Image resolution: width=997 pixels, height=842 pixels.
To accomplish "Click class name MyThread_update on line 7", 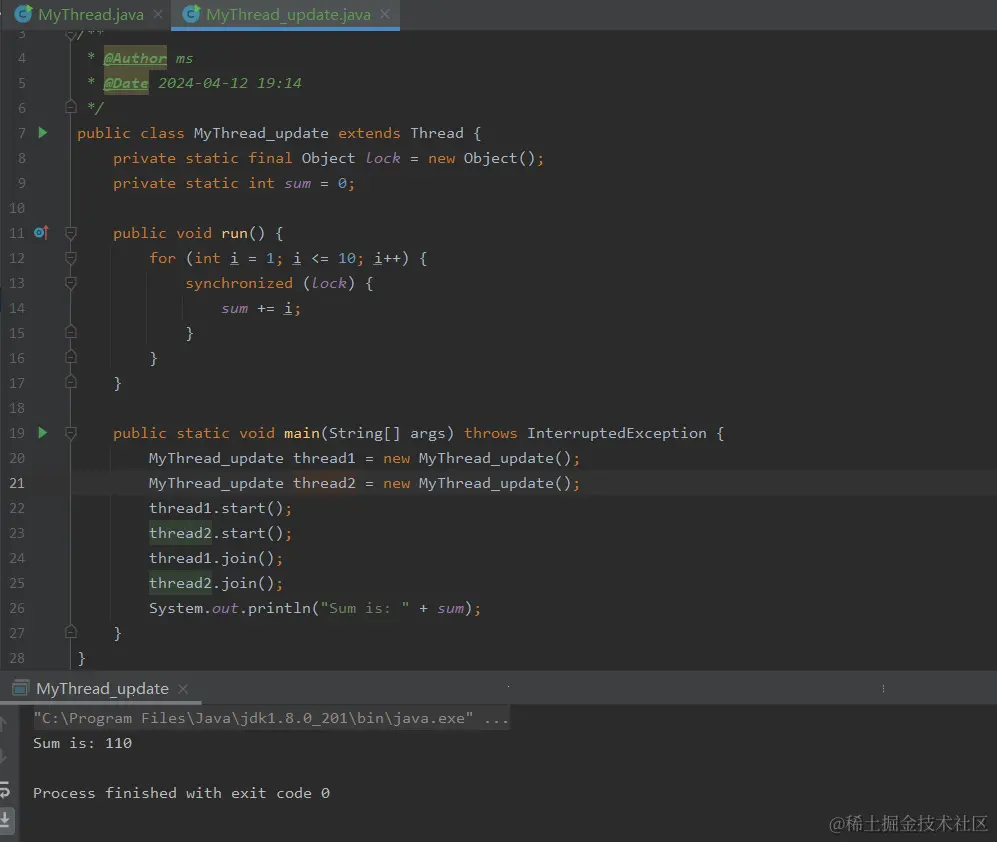I will click(261, 134).
